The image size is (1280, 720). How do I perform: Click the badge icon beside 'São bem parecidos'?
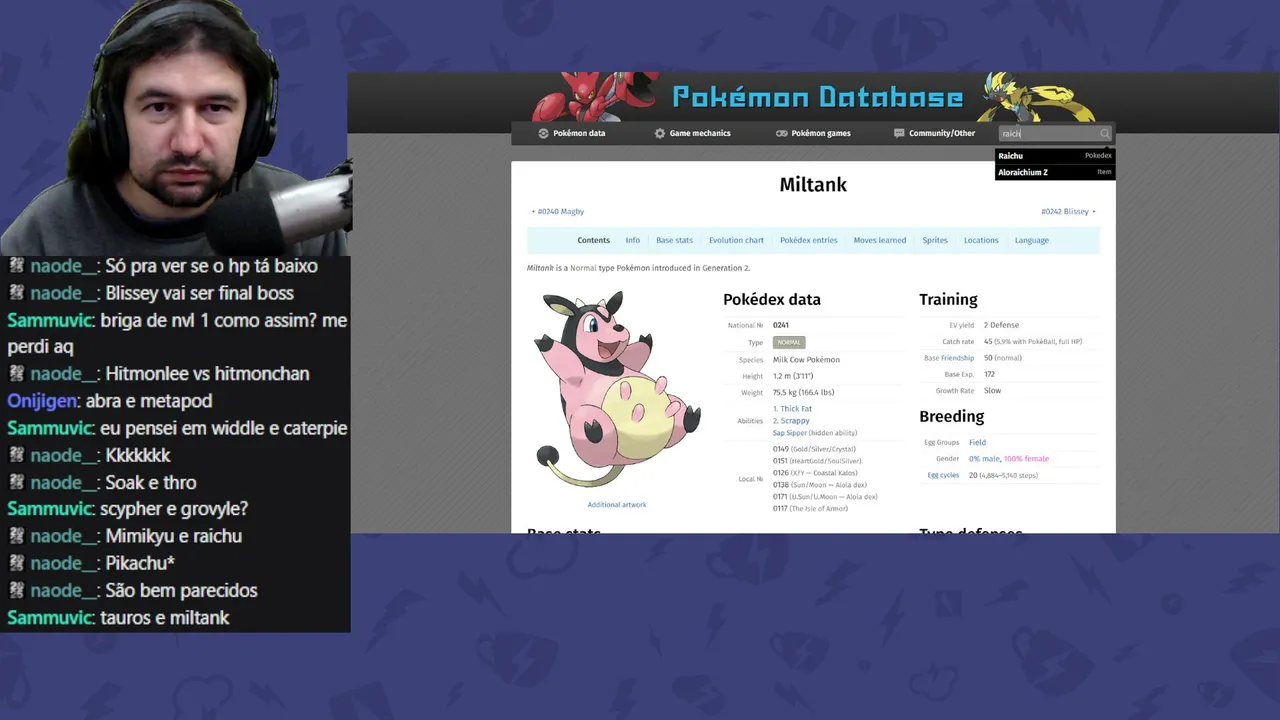click(16, 590)
